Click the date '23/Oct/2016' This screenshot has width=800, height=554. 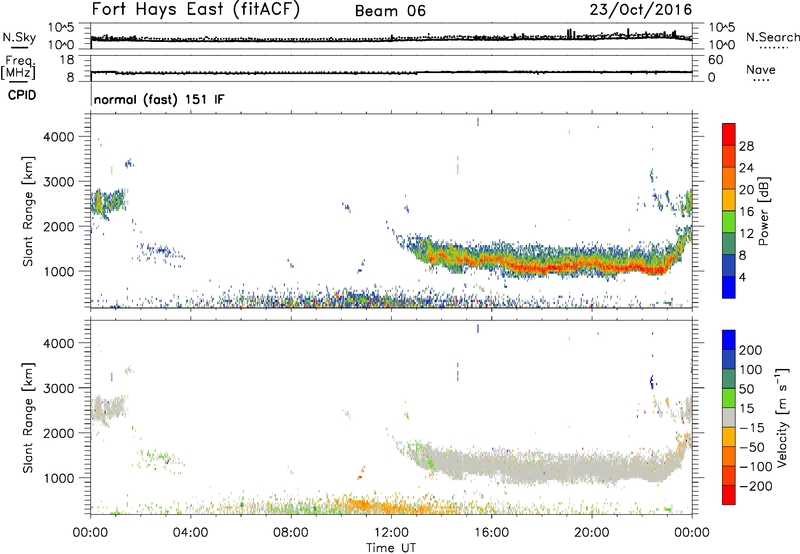point(641,10)
